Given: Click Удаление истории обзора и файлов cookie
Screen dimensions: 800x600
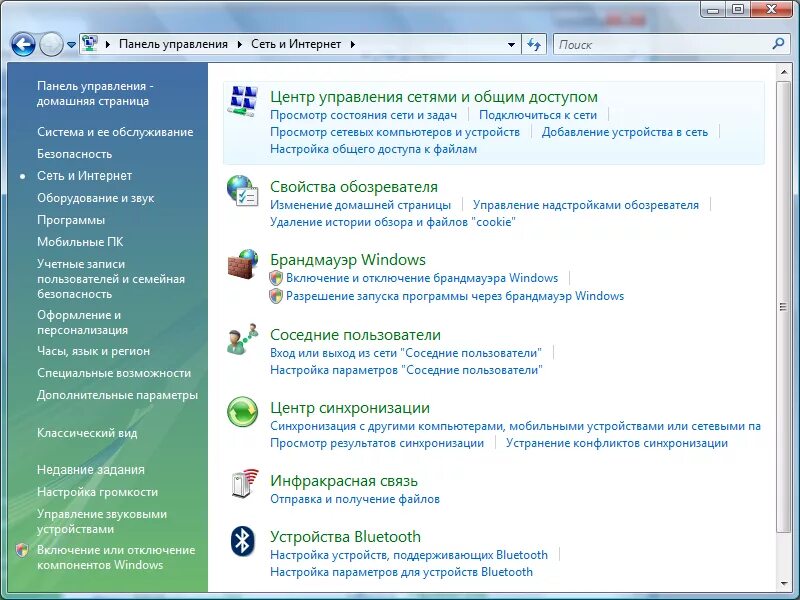Looking at the screenshot, I should click(393, 222).
